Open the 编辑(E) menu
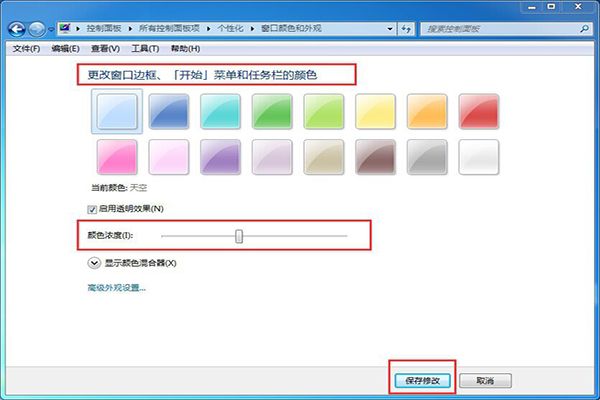This screenshot has width=600, height=400. [65, 49]
